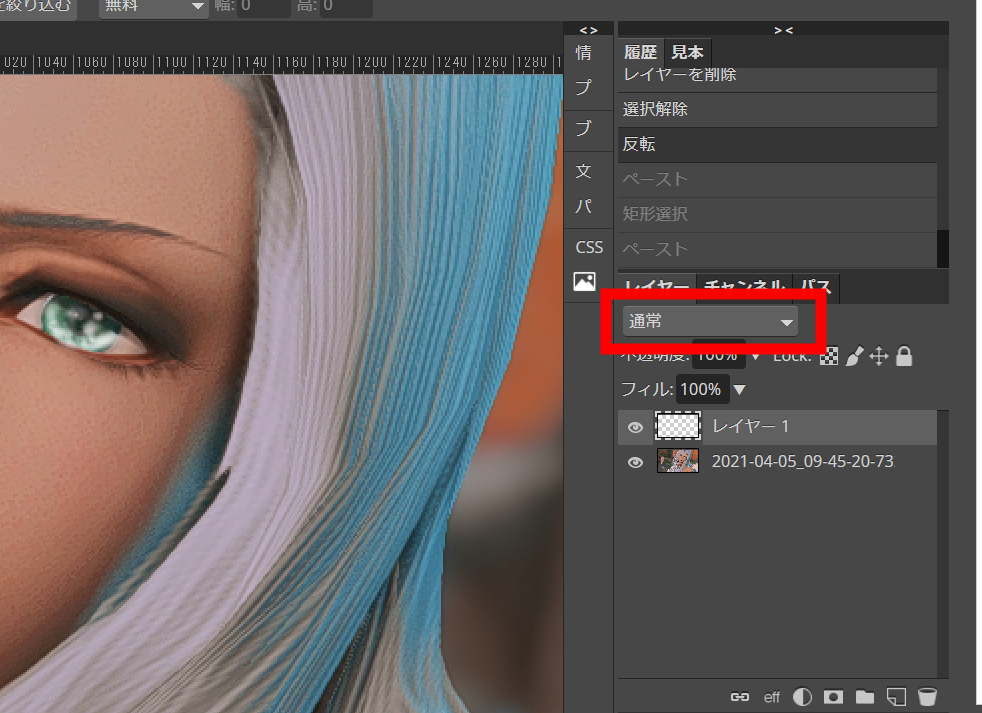Image resolution: width=982 pixels, height=713 pixels.
Task: Lock image pixels with brush icon
Action: (x=854, y=356)
